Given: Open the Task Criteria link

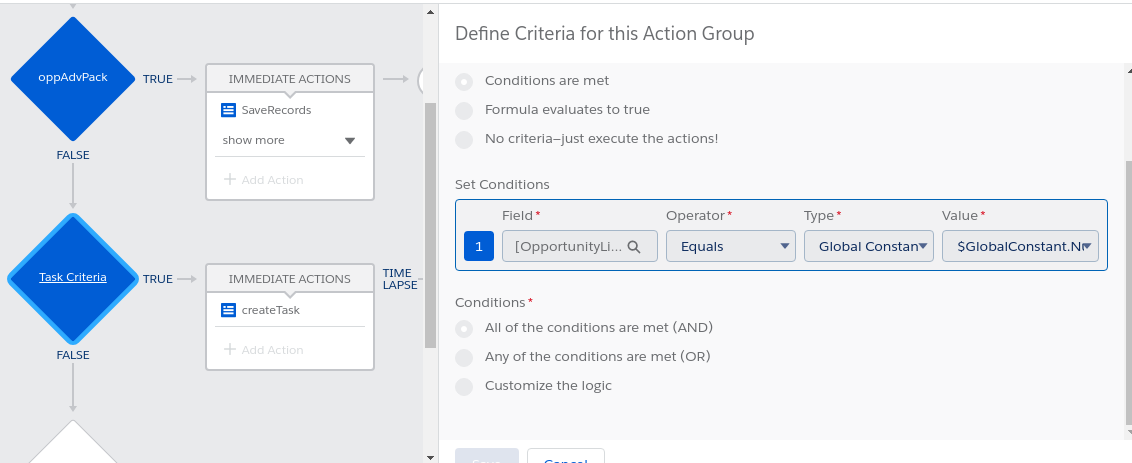Looking at the screenshot, I should click(x=72, y=277).
